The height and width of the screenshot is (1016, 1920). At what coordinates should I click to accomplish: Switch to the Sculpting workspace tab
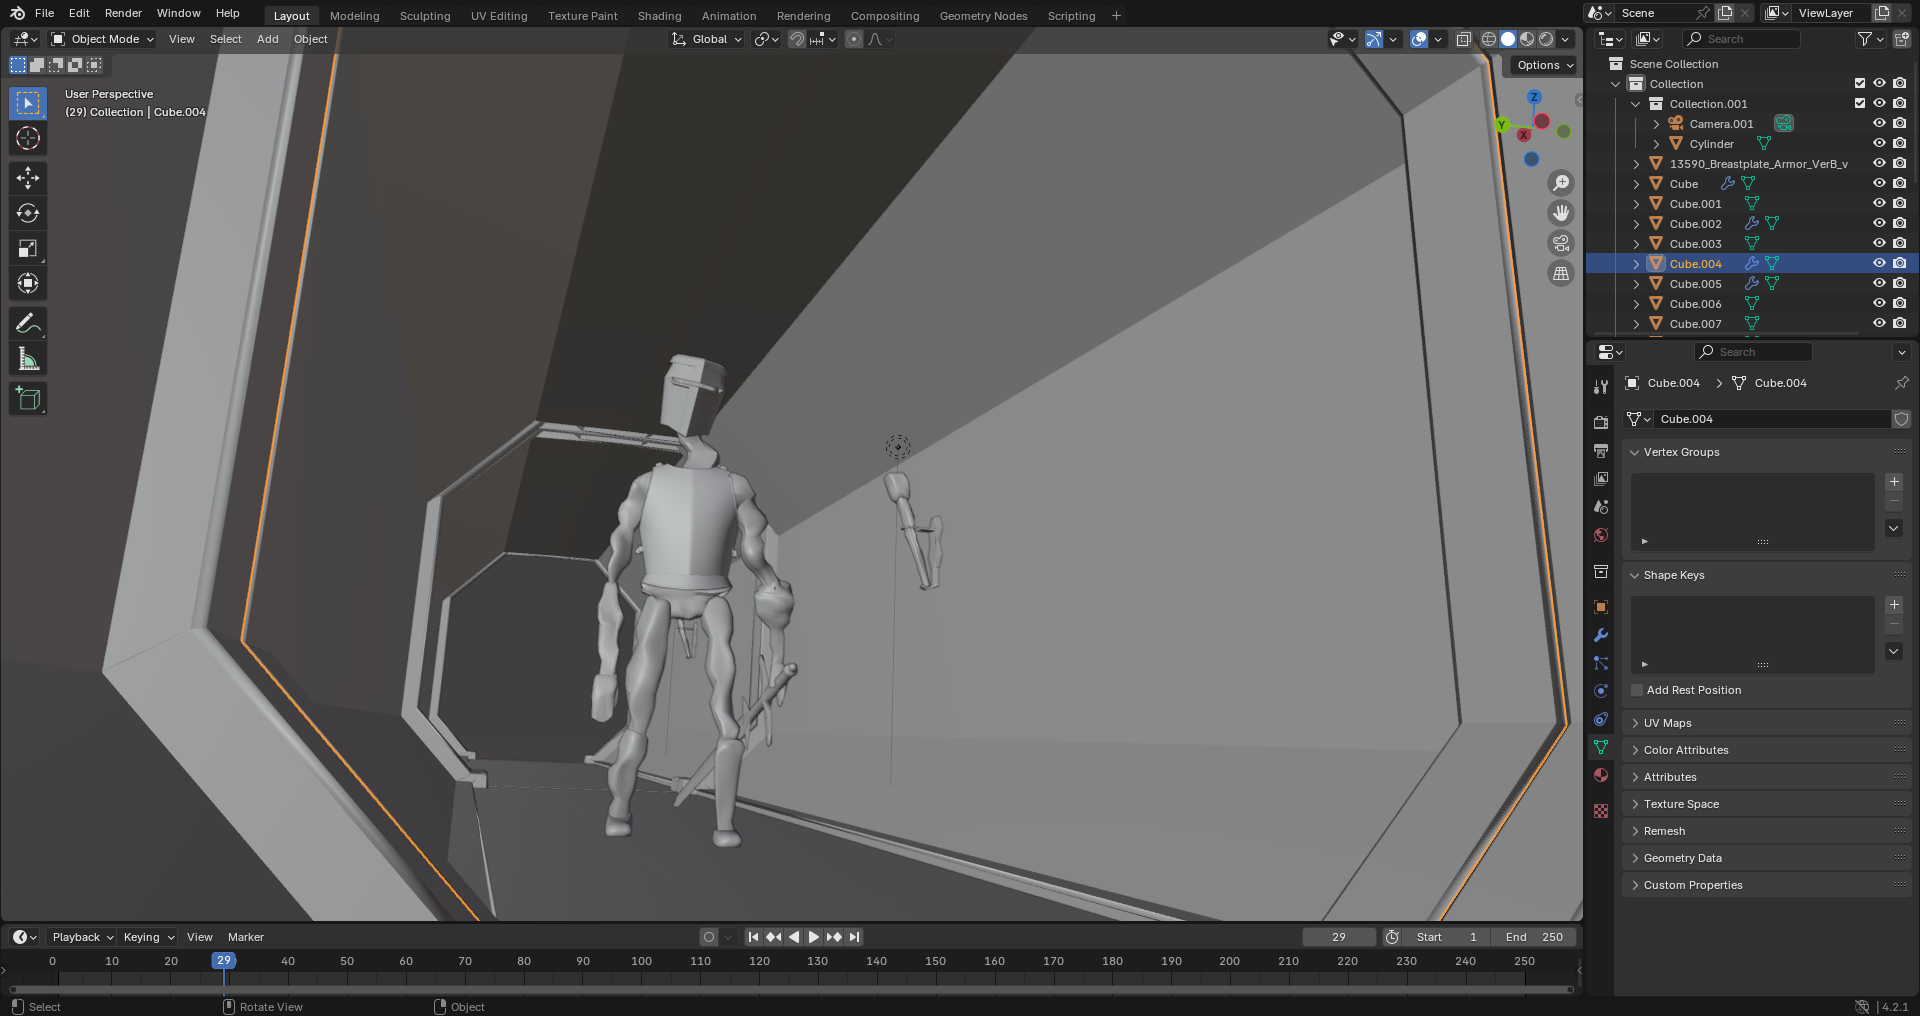click(x=424, y=16)
